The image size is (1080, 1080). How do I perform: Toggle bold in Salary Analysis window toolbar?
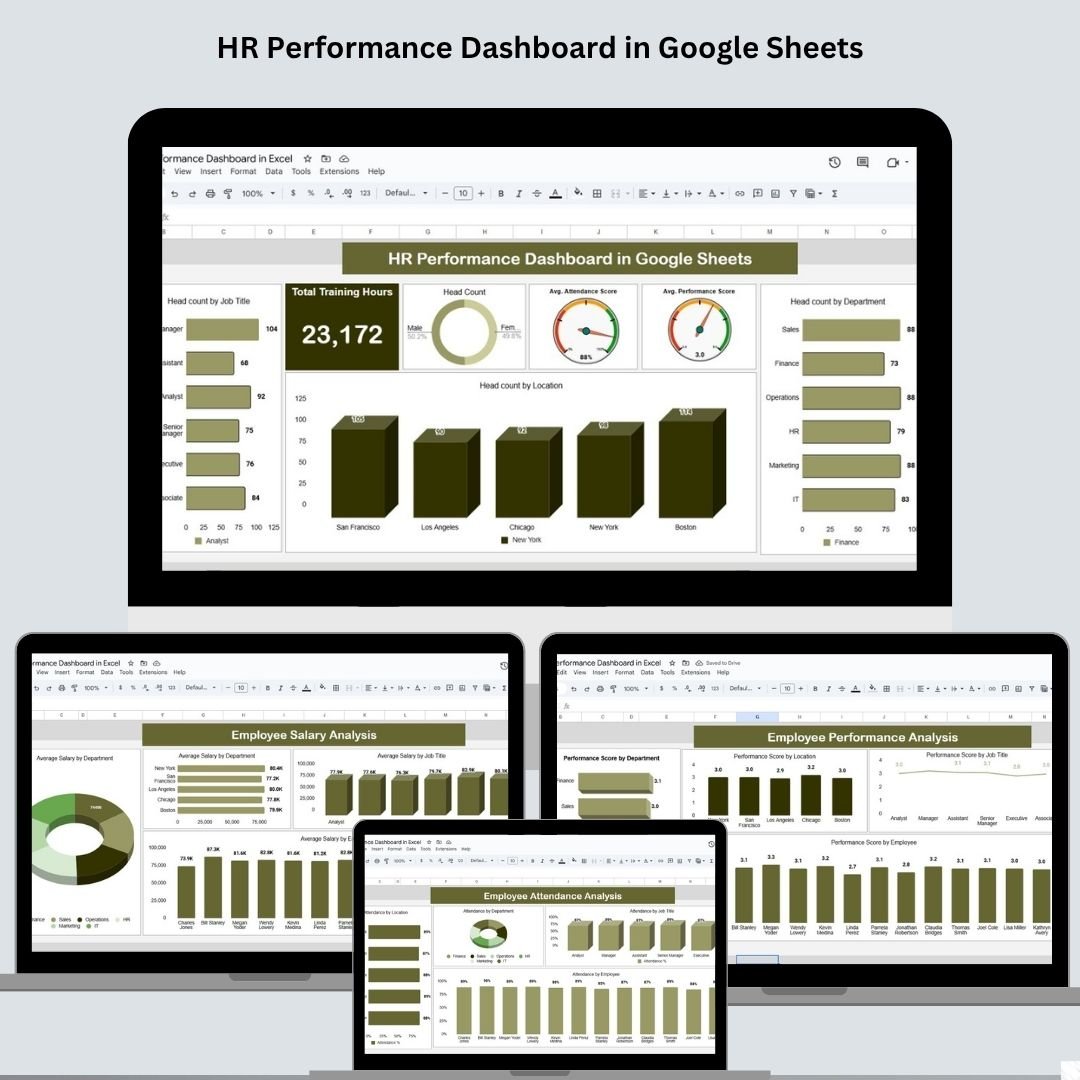click(267, 688)
